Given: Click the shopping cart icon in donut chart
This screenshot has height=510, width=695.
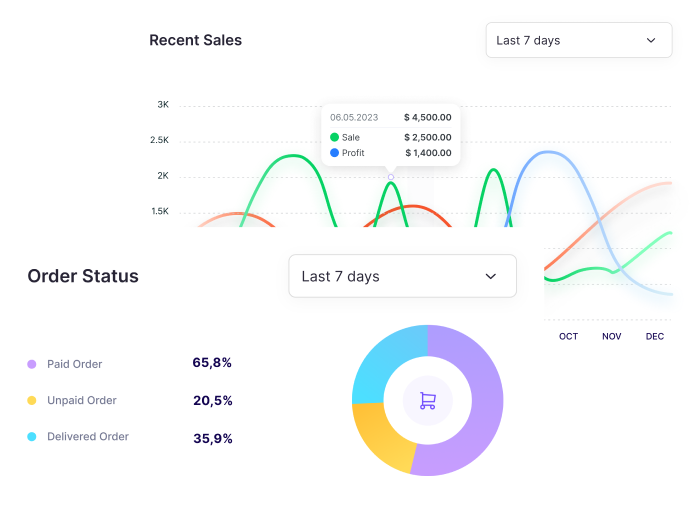Looking at the screenshot, I should pyautogui.click(x=427, y=401).
